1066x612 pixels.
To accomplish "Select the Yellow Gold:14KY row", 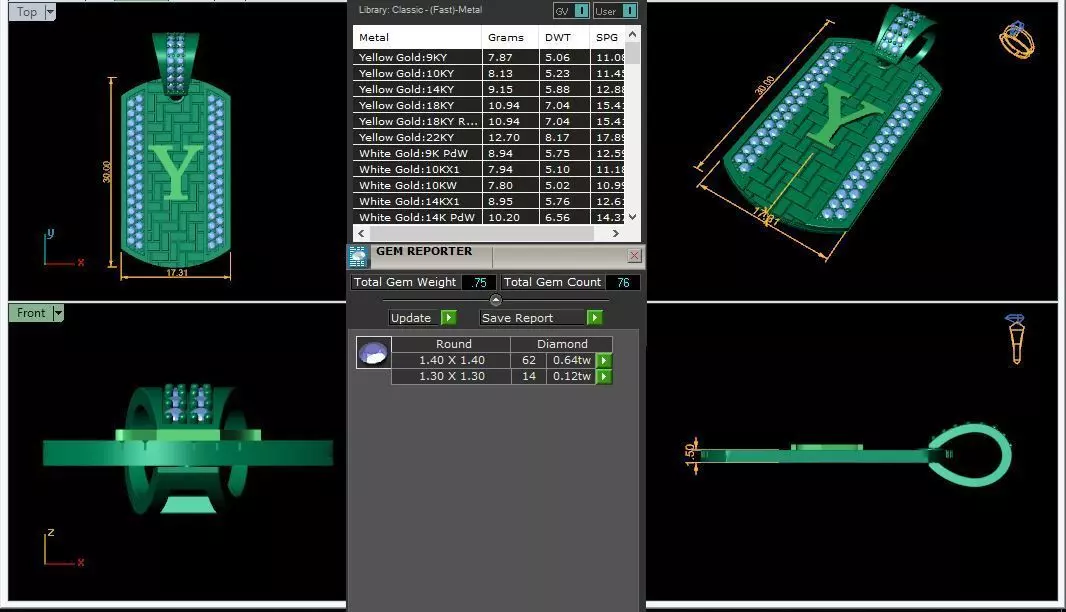I will click(488, 89).
